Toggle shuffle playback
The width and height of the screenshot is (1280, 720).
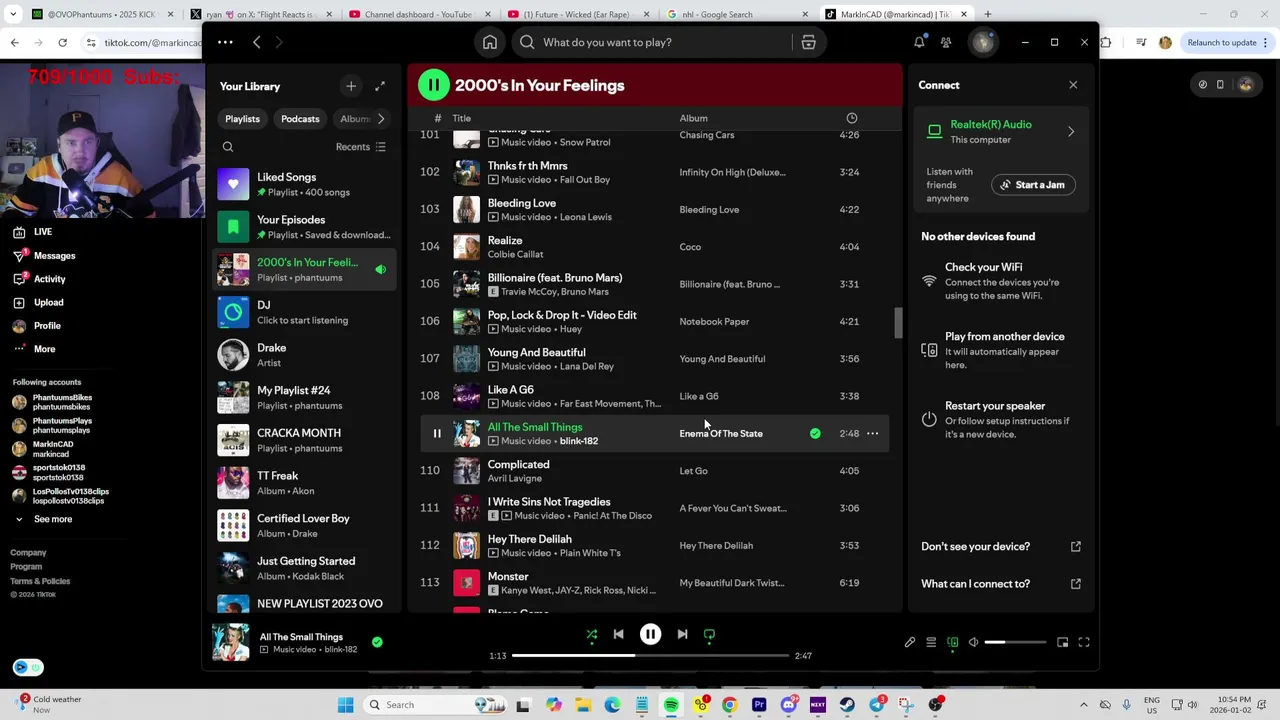(x=591, y=634)
